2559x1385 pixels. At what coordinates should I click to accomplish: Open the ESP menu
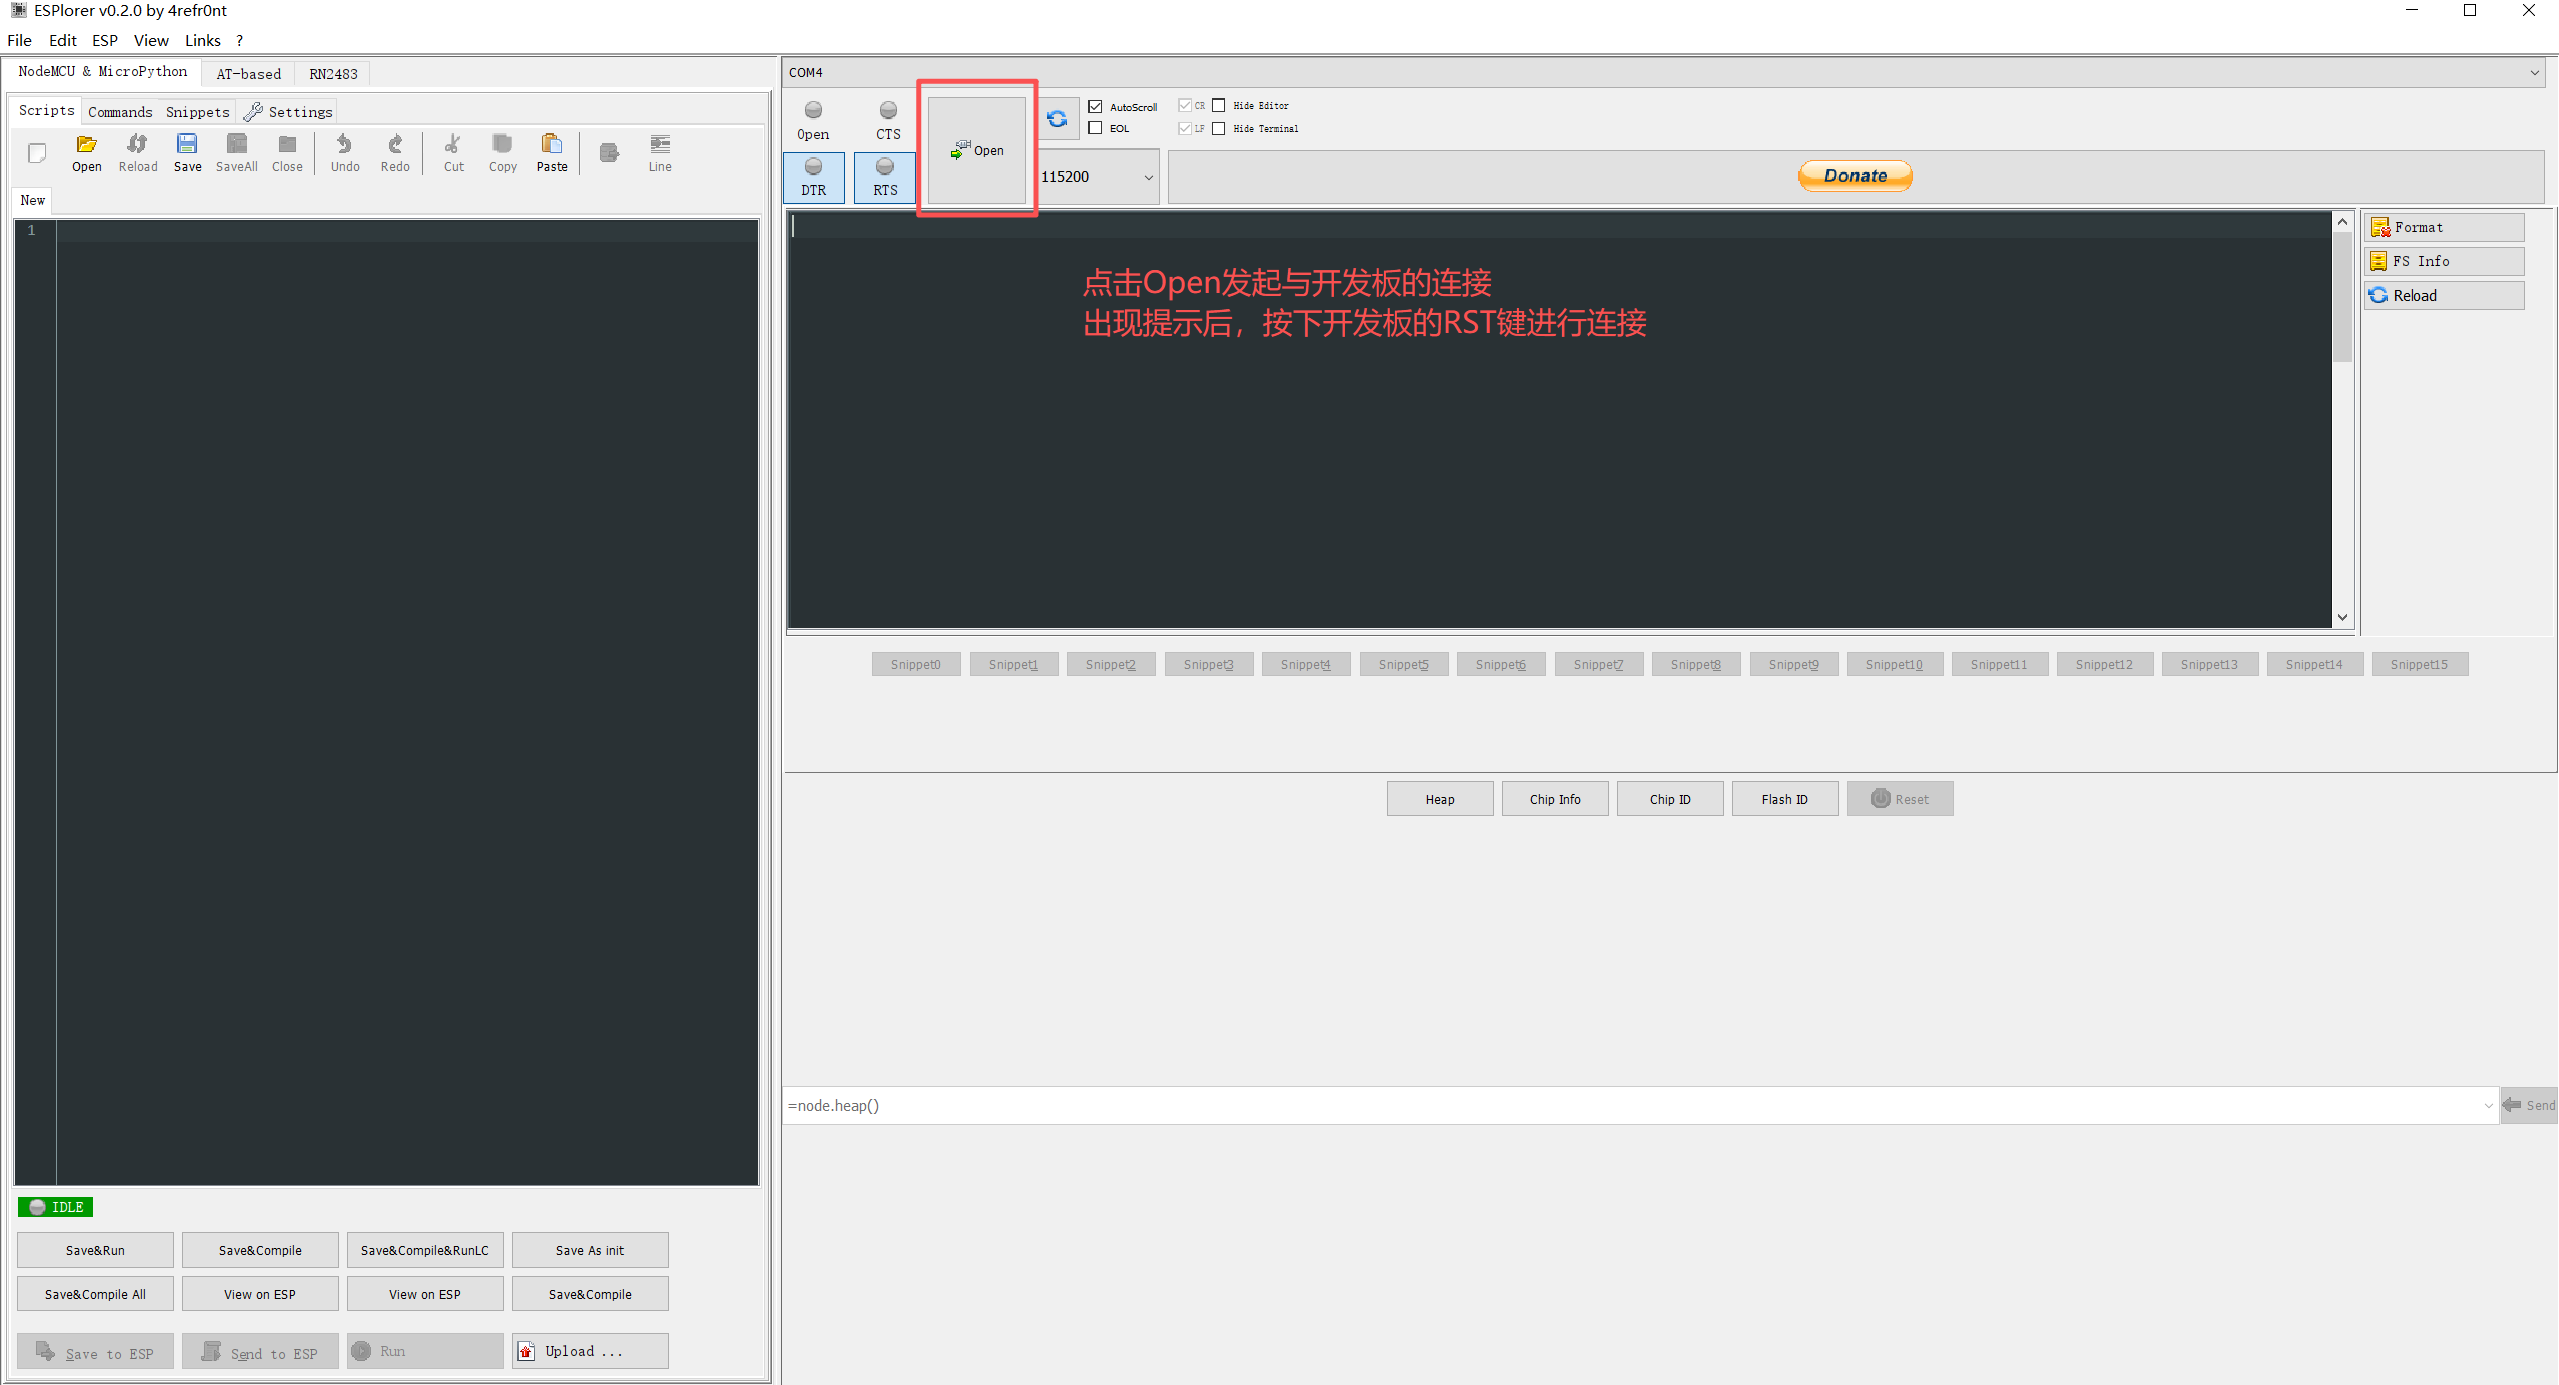pos(105,41)
